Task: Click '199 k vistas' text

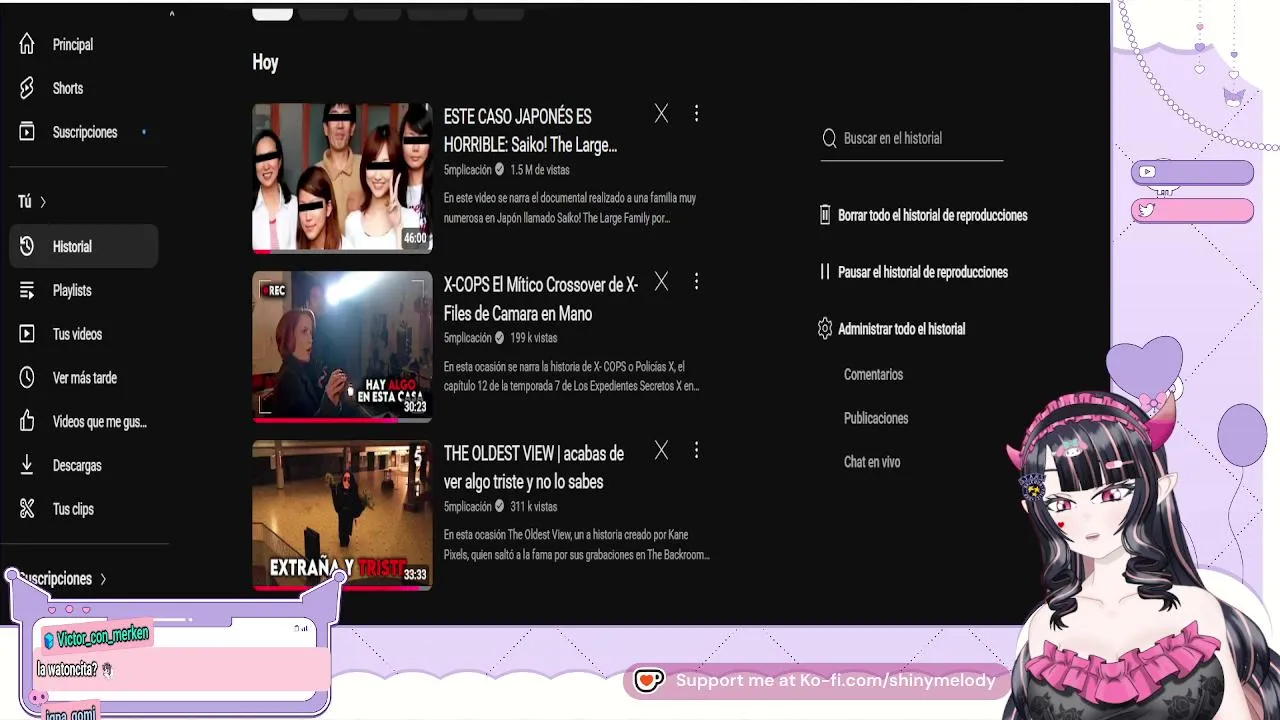Action: pos(534,338)
